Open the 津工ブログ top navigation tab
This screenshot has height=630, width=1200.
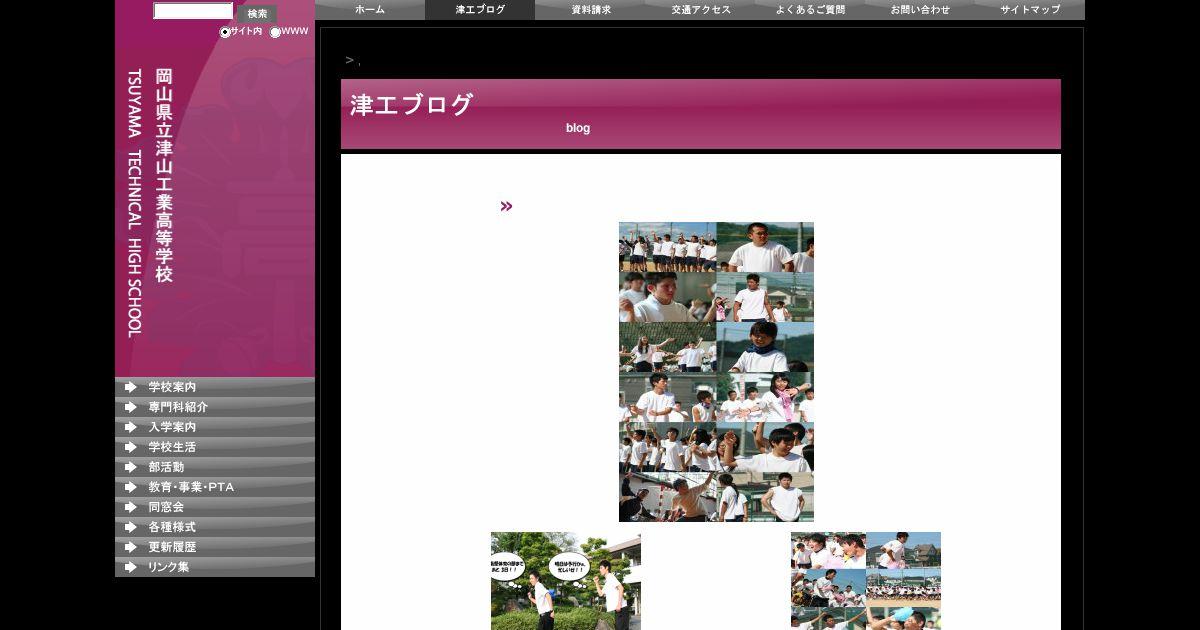click(x=480, y=10)
